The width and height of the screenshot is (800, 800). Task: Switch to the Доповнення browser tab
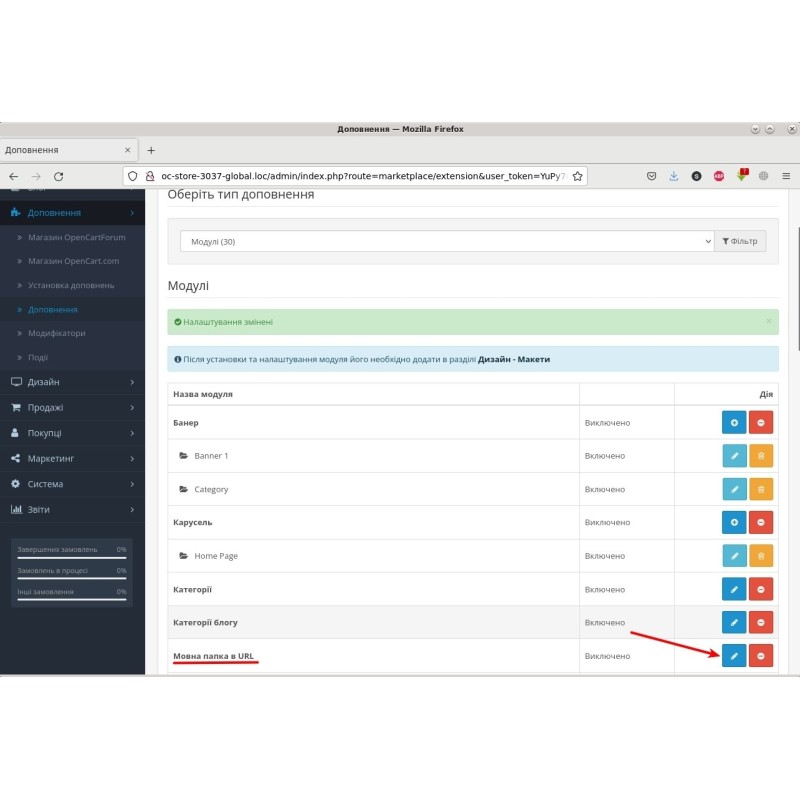(60, 149)
